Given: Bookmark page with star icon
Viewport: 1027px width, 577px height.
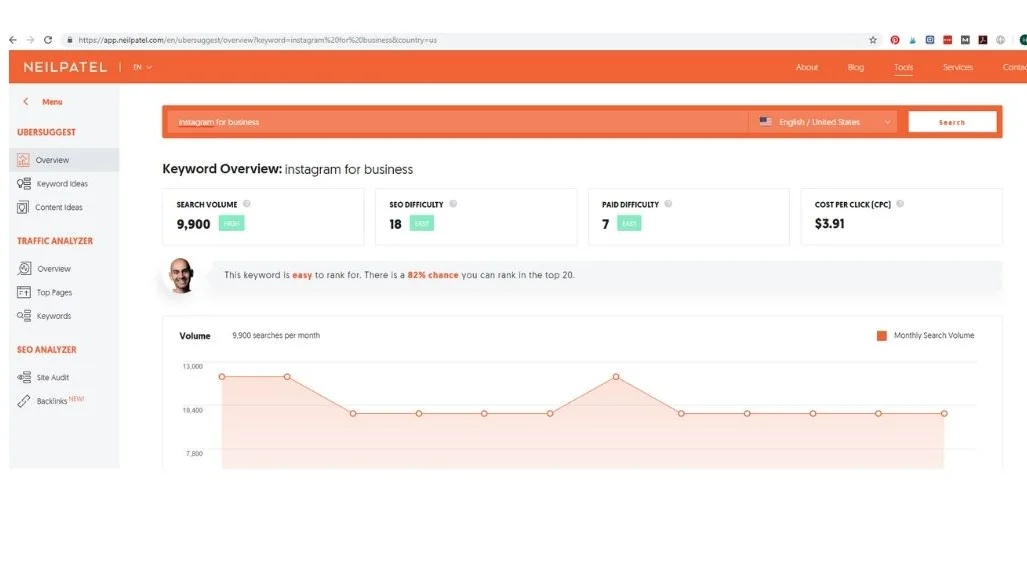Looking at the screenshot, I should (x=872, y=40).
